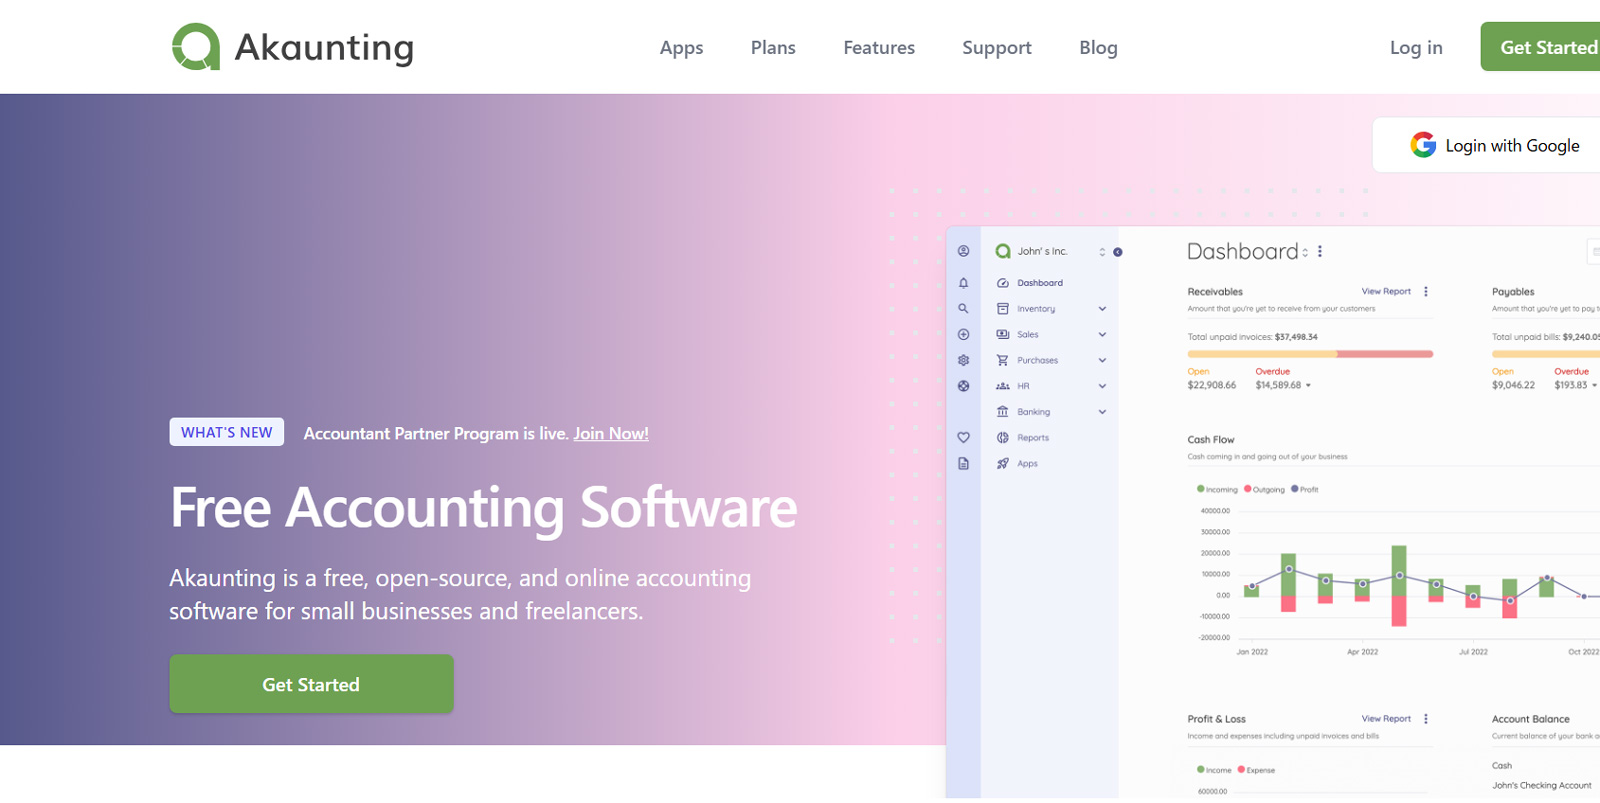Click the plus (add new) sidebar icon
The image size is (1600, 803).
963,335
